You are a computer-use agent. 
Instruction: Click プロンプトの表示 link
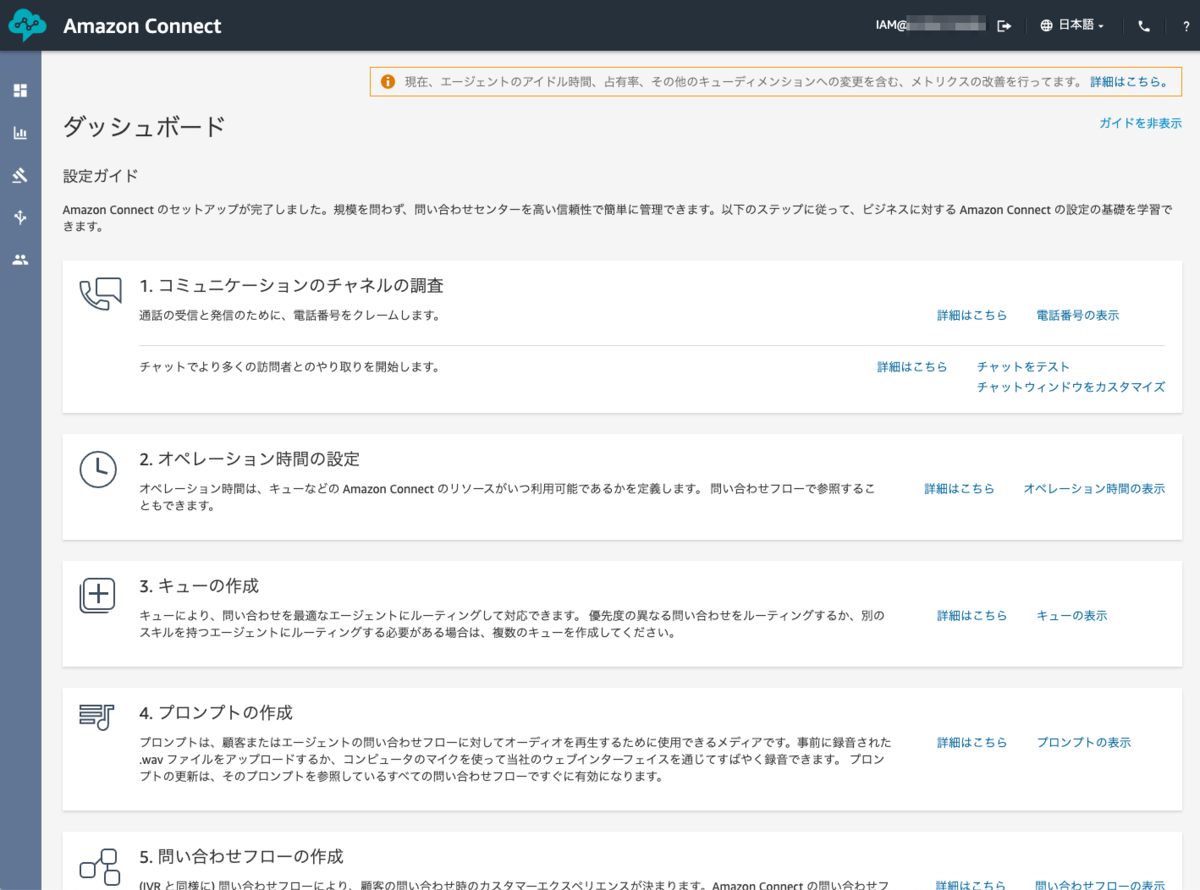(1084, 743)
